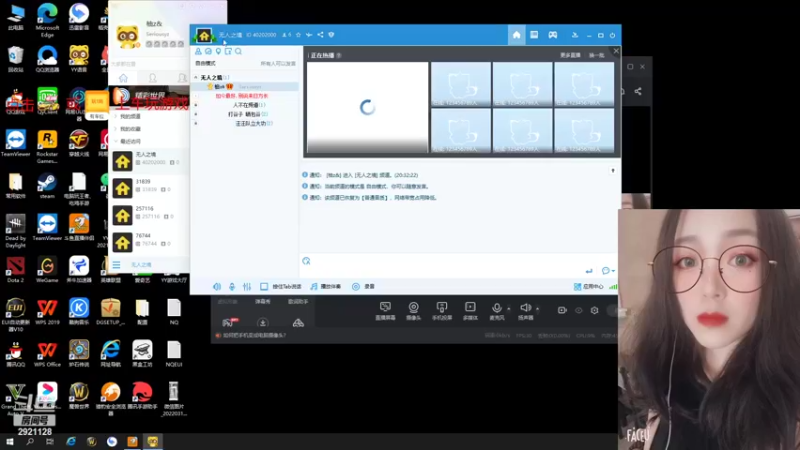Click the music accompaniment note icon

tap(314, 287)
